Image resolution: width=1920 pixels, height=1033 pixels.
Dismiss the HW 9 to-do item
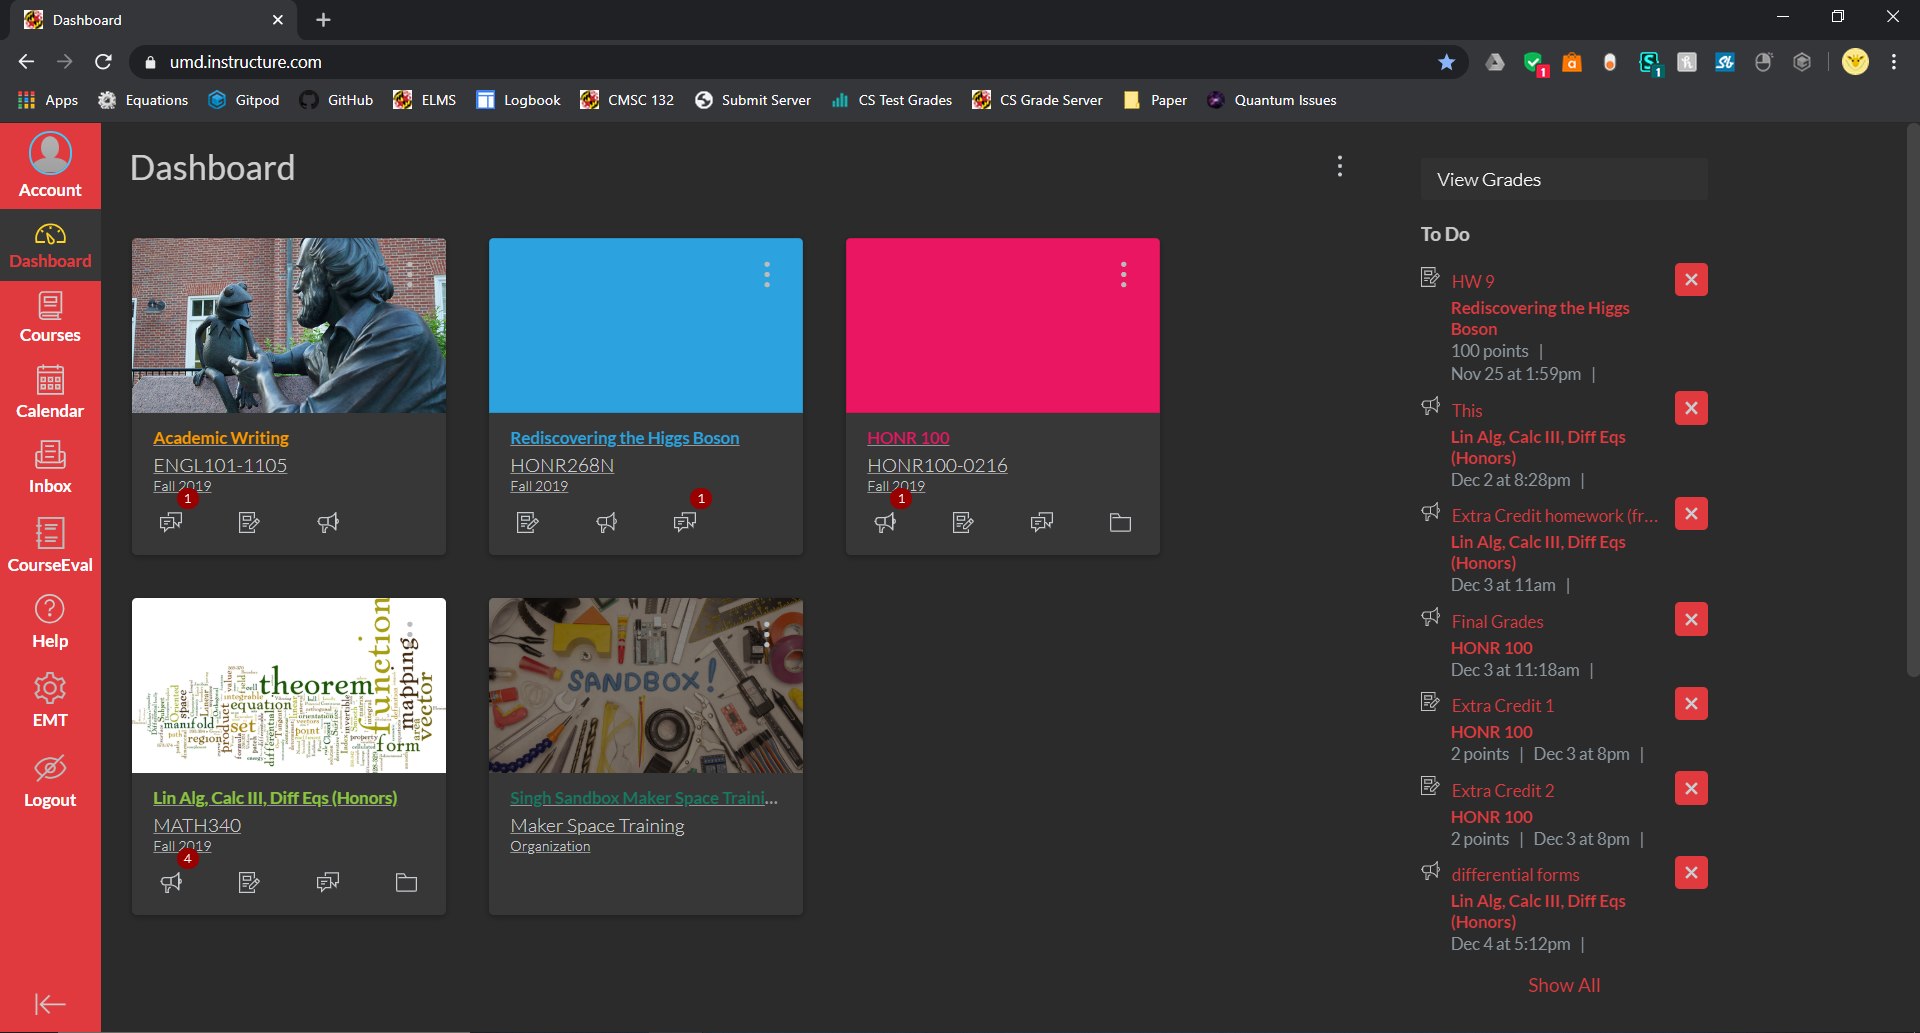[1691, 280]
